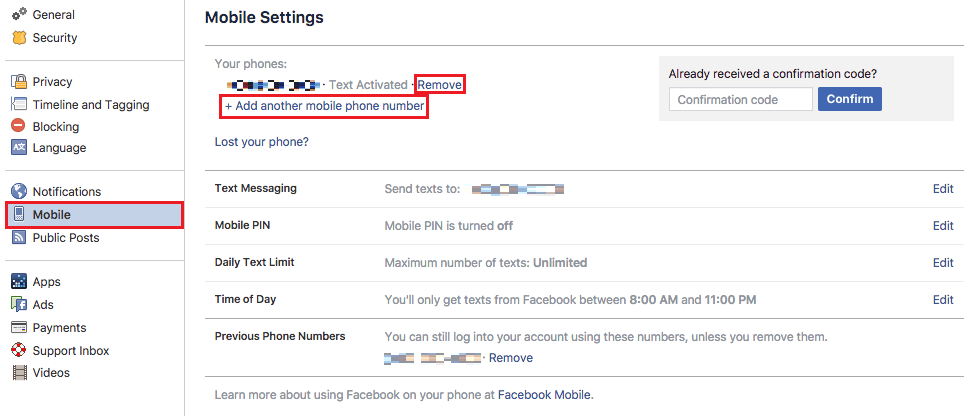The image size is (965, 416).
Task: Edit the Daily Text Limit setting
Action: click(942, 263)
